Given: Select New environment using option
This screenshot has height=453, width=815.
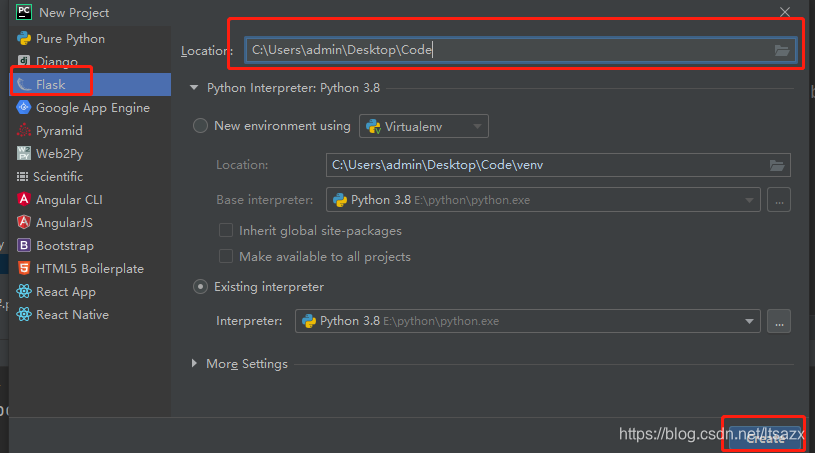Looking at the screenshot, I should pyautogui.click(x=201, y=126).
